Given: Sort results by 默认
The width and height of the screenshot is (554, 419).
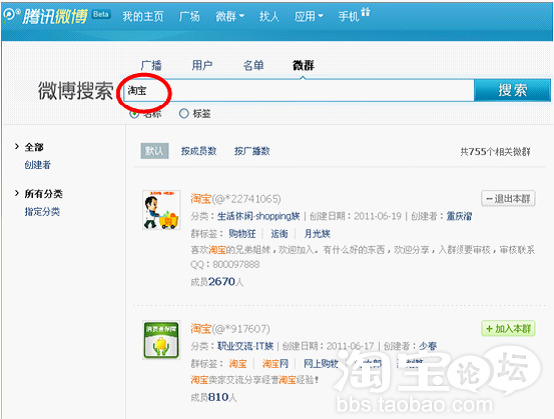Looking at the screenshot, I should pyautogui.click(x=154, y=151).
